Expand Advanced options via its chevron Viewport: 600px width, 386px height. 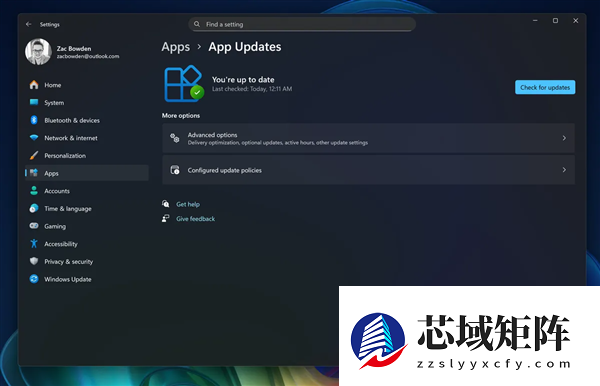tap(564, 138)
